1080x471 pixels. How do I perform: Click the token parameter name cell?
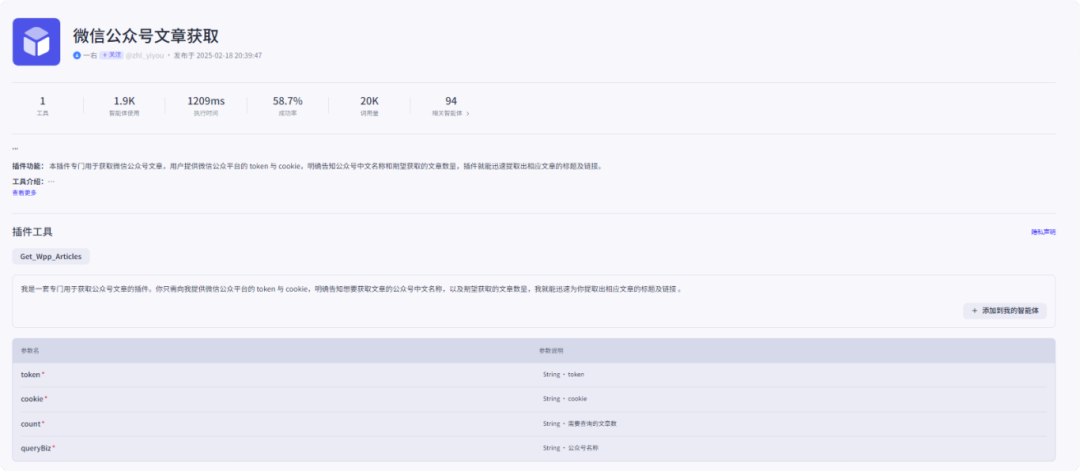[33, 374]
